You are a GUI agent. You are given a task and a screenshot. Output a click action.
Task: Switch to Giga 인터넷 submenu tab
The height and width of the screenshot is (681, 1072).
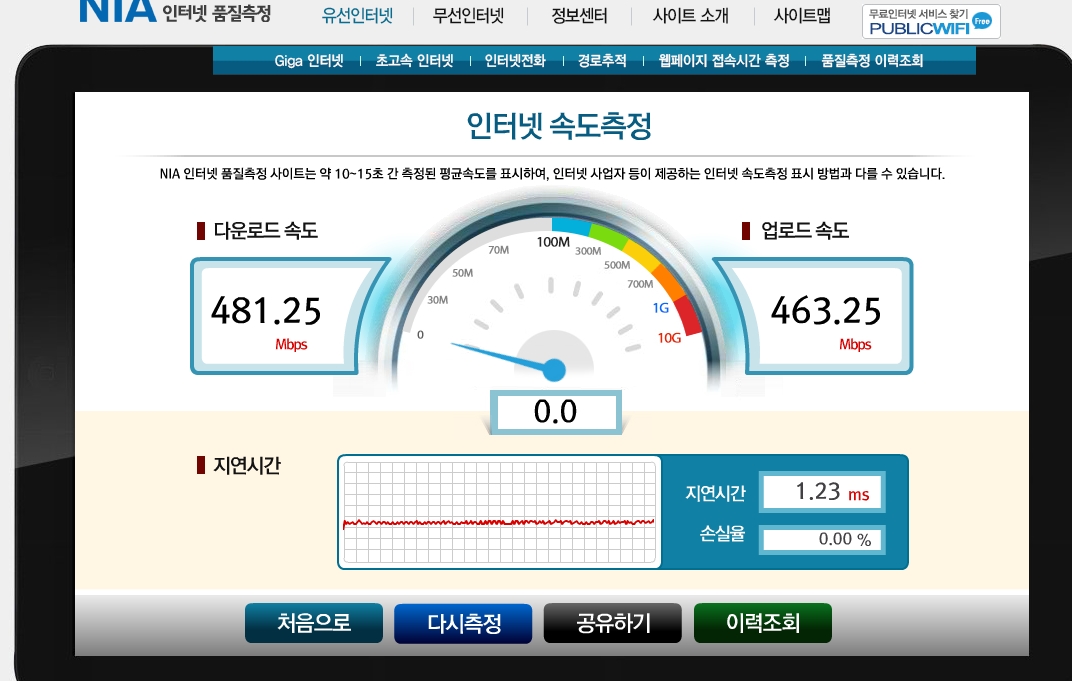pyautogui.click(x=309, y=61)
